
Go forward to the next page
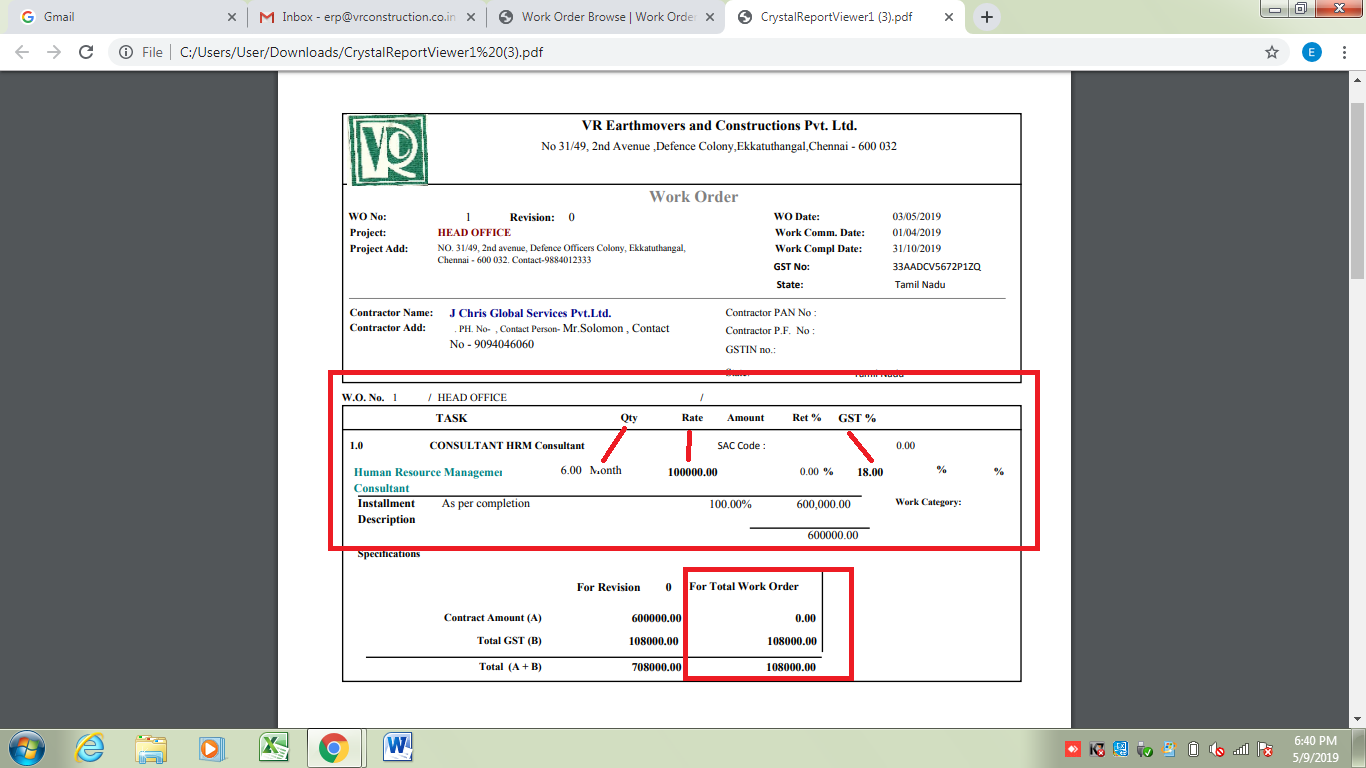[x=54, y=52]
